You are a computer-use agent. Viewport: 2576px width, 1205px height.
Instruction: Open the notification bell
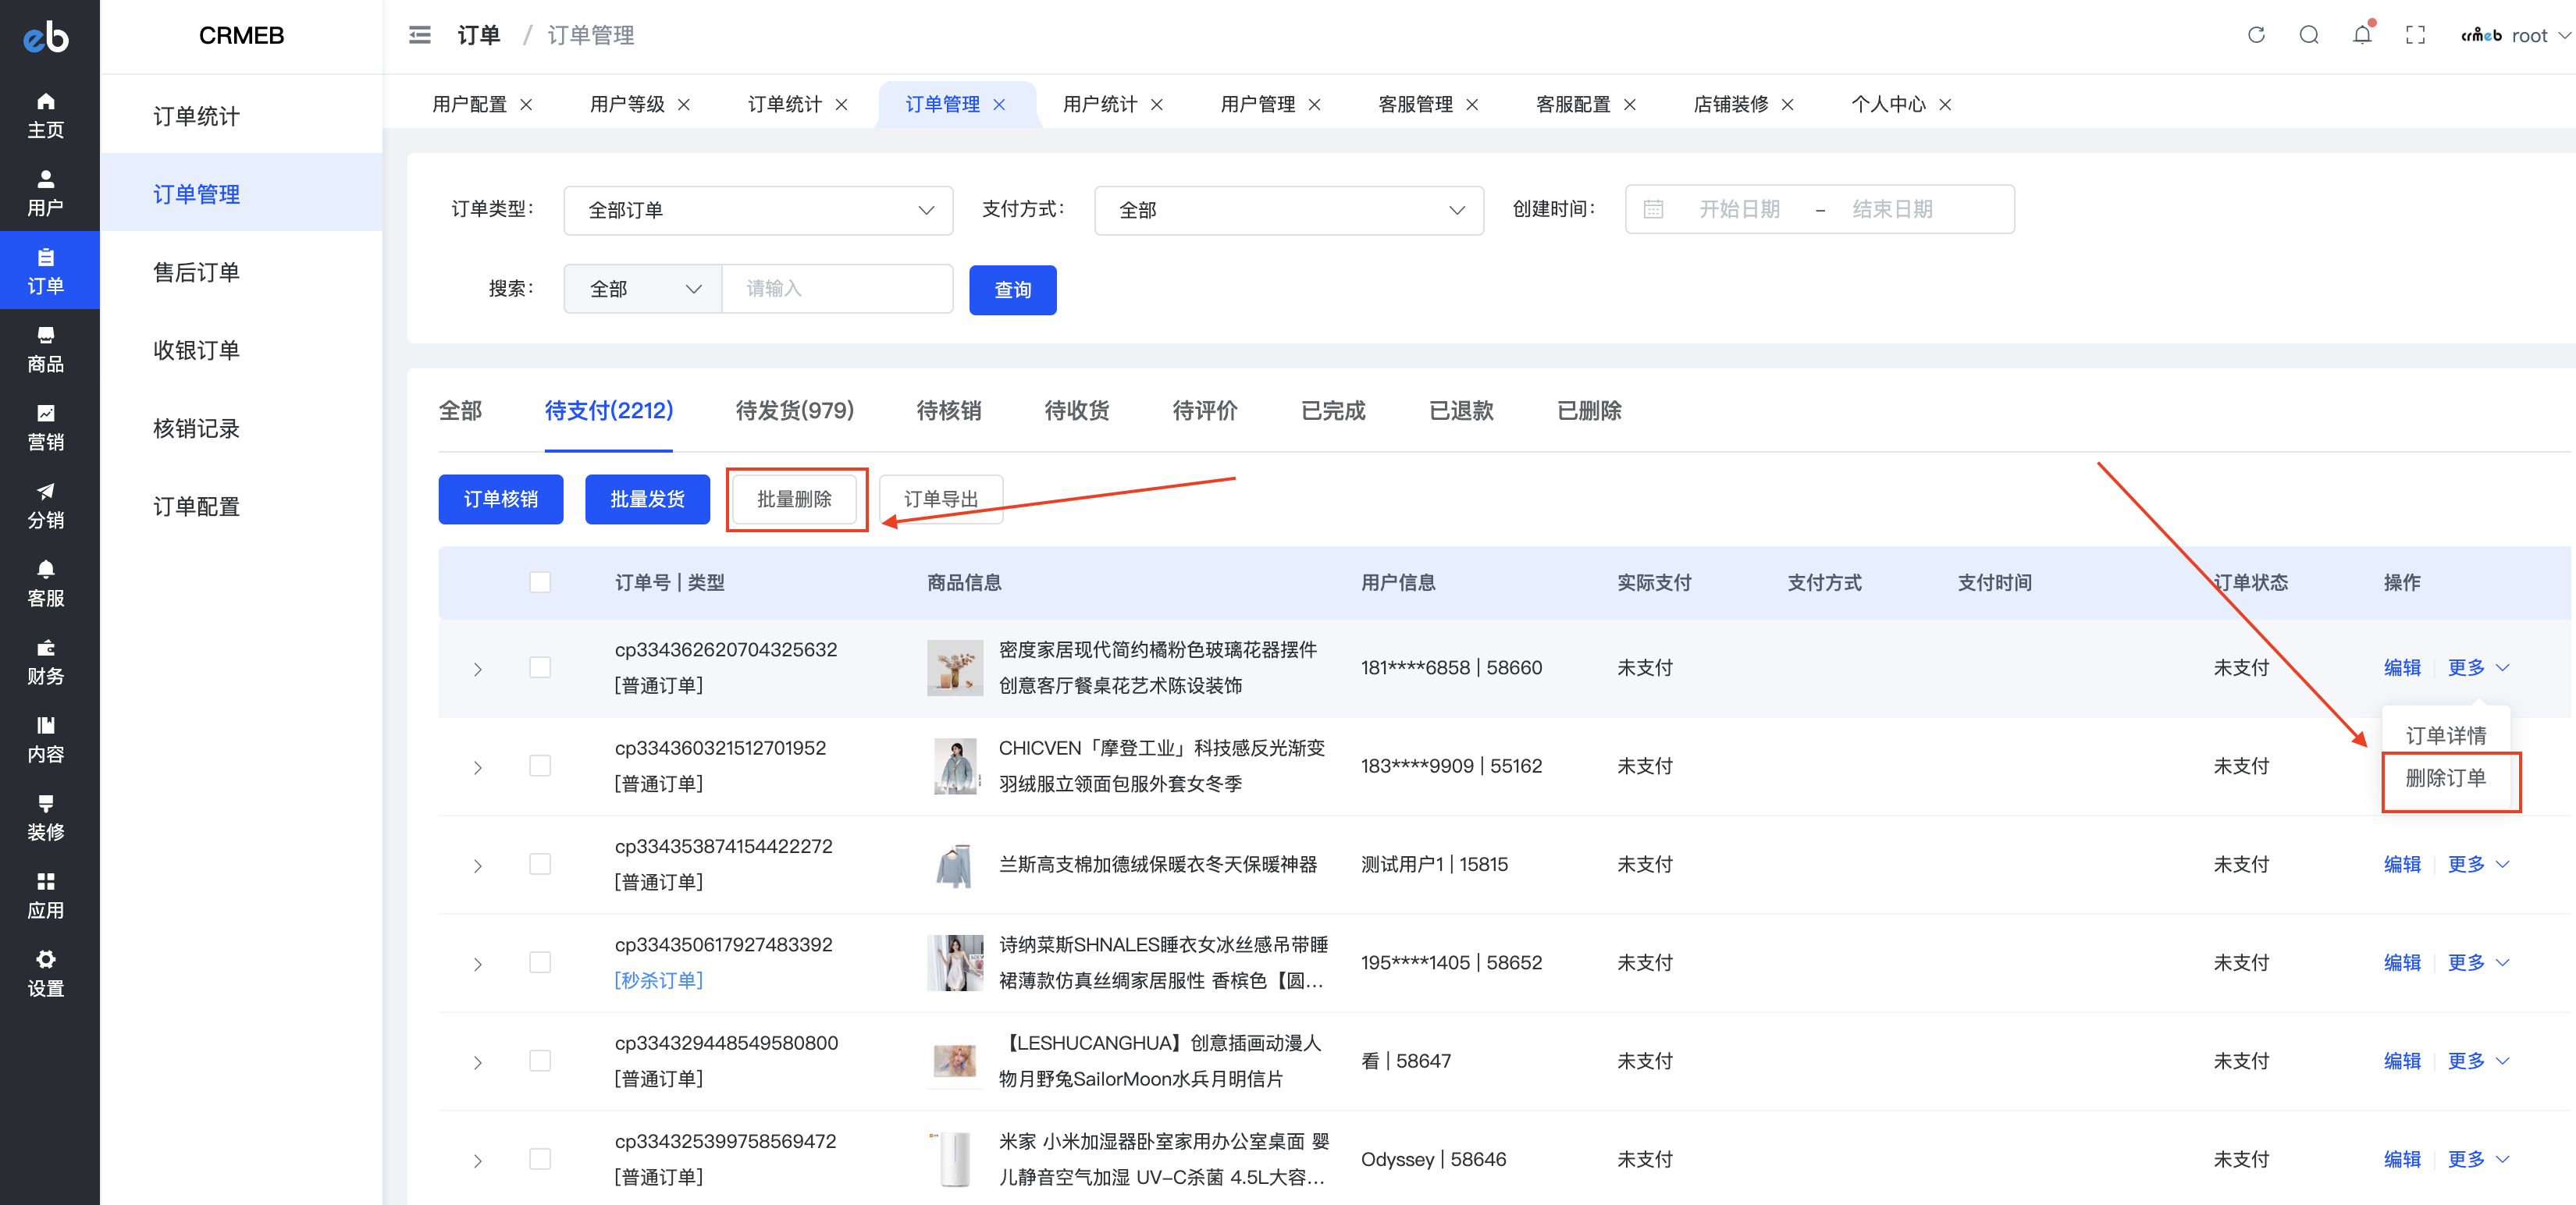2362,34
